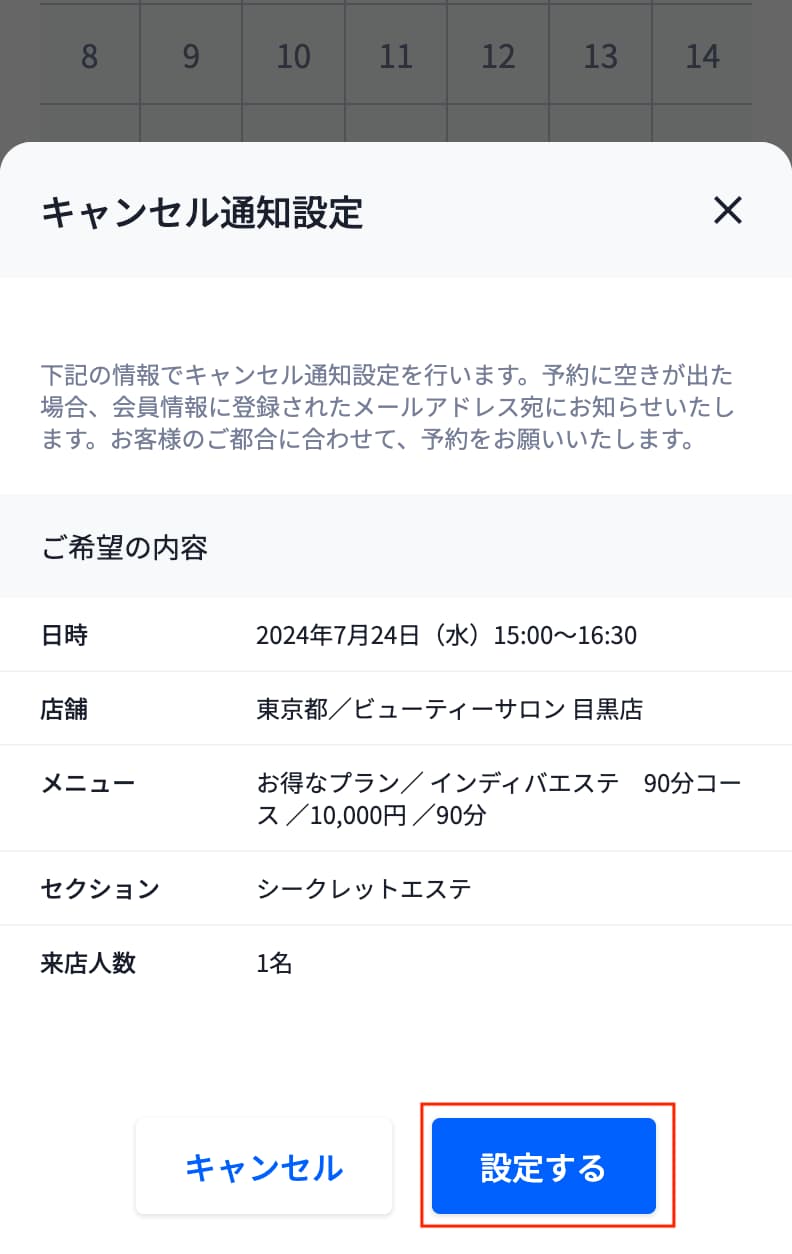Image resolution: width=792 pixels, height=1254 pixels.
Task: Pick date 14 in the calendar row
Action: (702, 56)
